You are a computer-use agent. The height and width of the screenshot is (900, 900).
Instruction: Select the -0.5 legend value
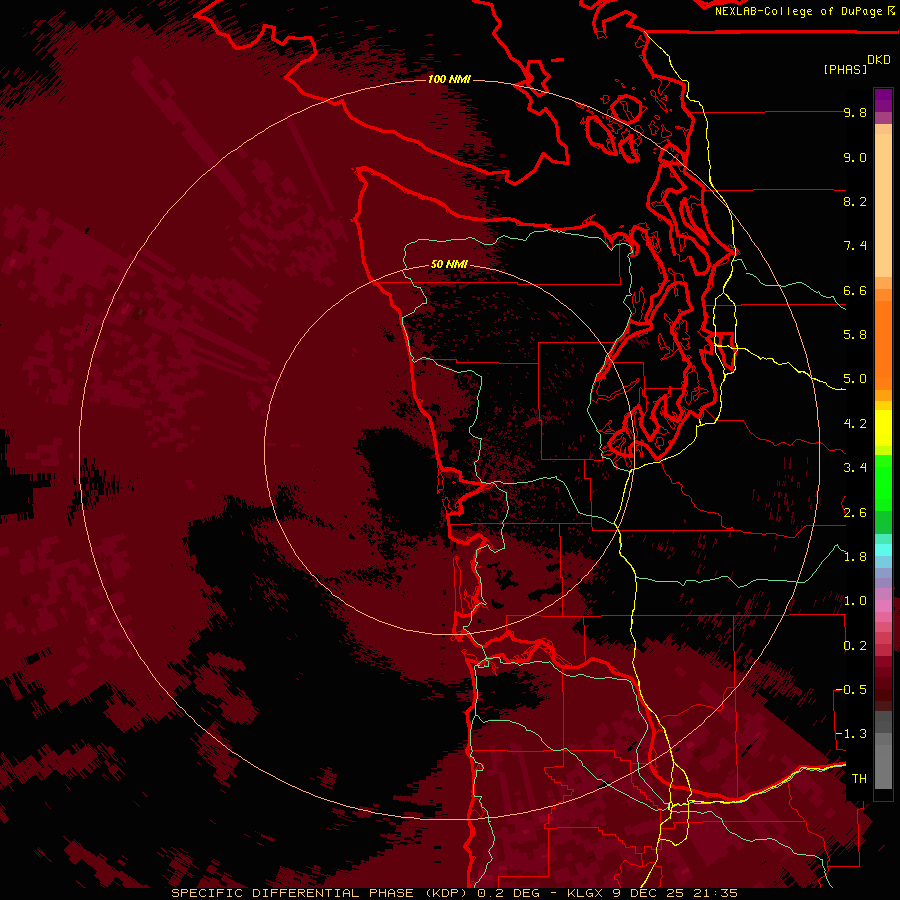[x=851, y=689]
